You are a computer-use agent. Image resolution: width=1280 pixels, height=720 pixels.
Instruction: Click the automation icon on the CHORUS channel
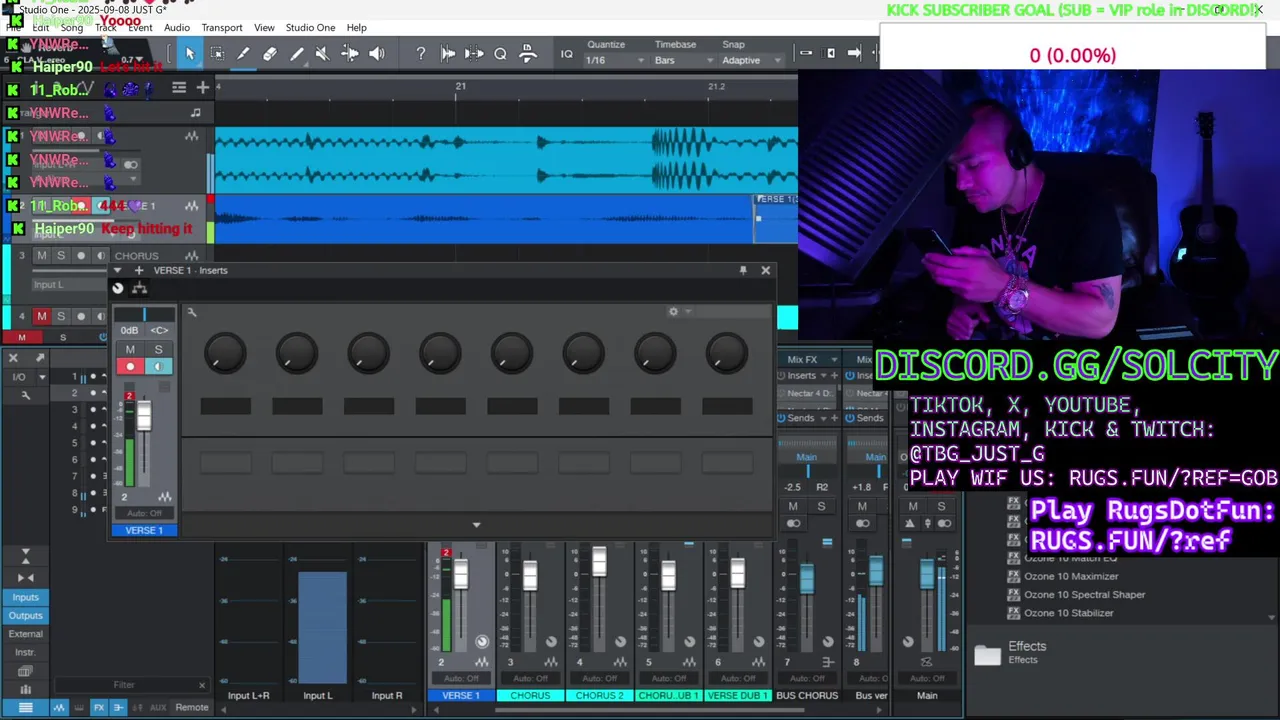click(551, 663)
